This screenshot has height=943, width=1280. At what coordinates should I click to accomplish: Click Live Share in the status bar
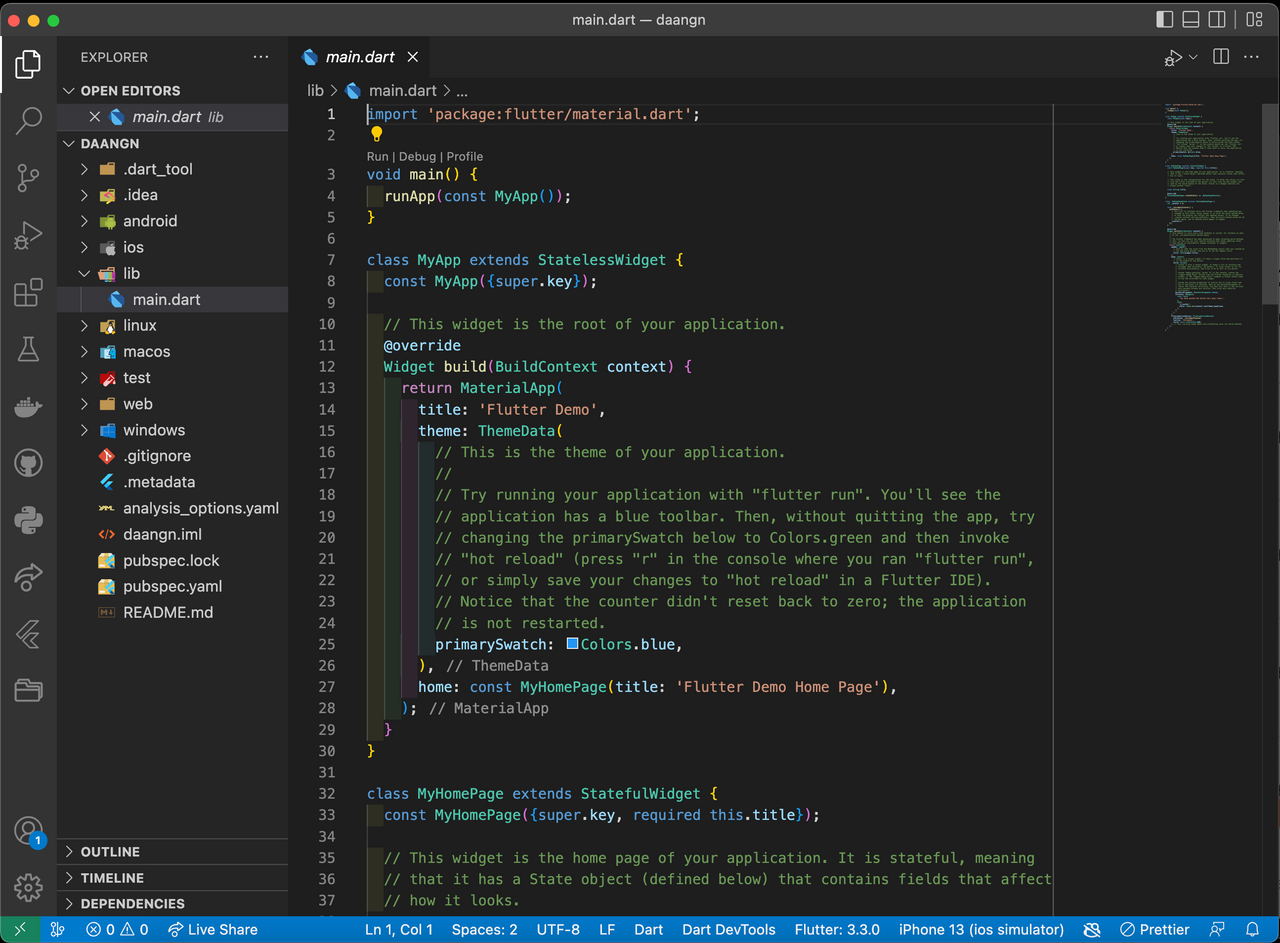click(212, 929)
